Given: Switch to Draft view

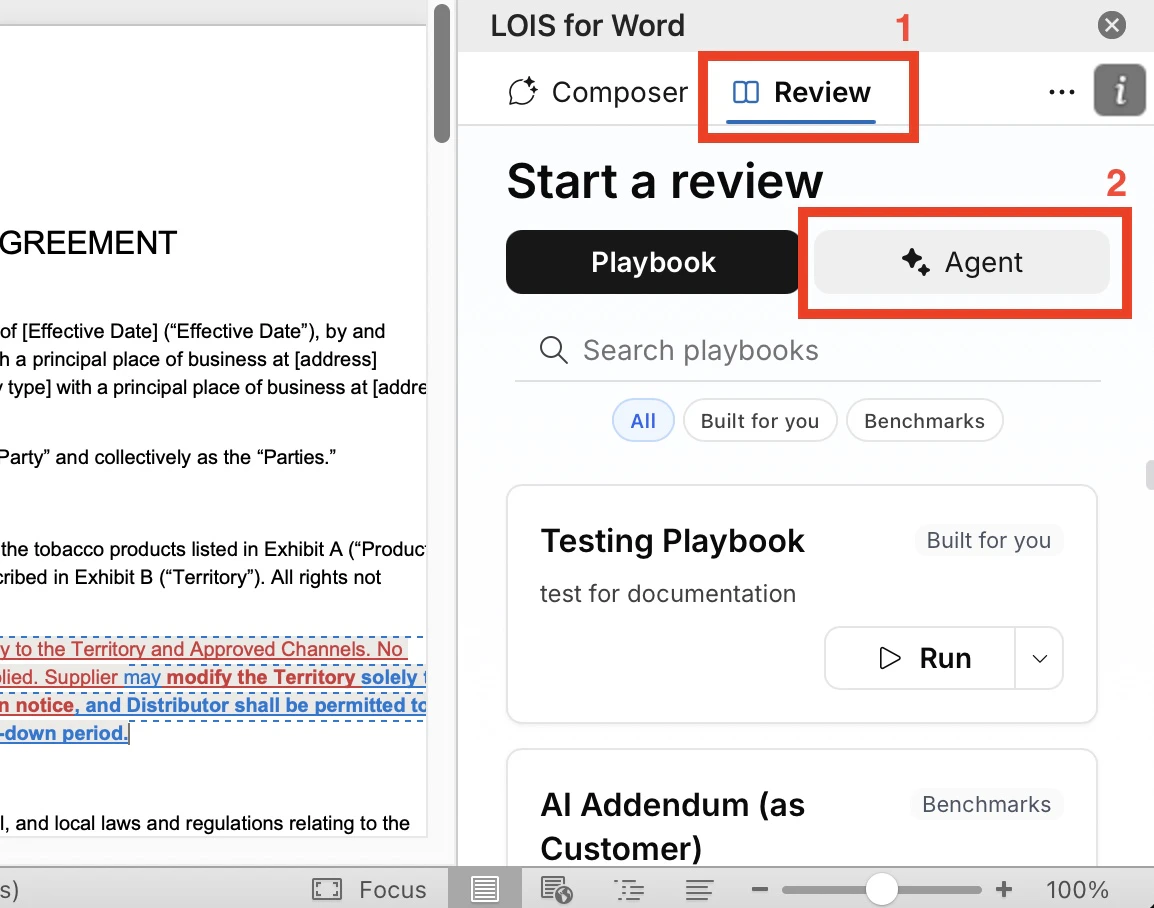Looking at the screenshot, I should (699, 890).
